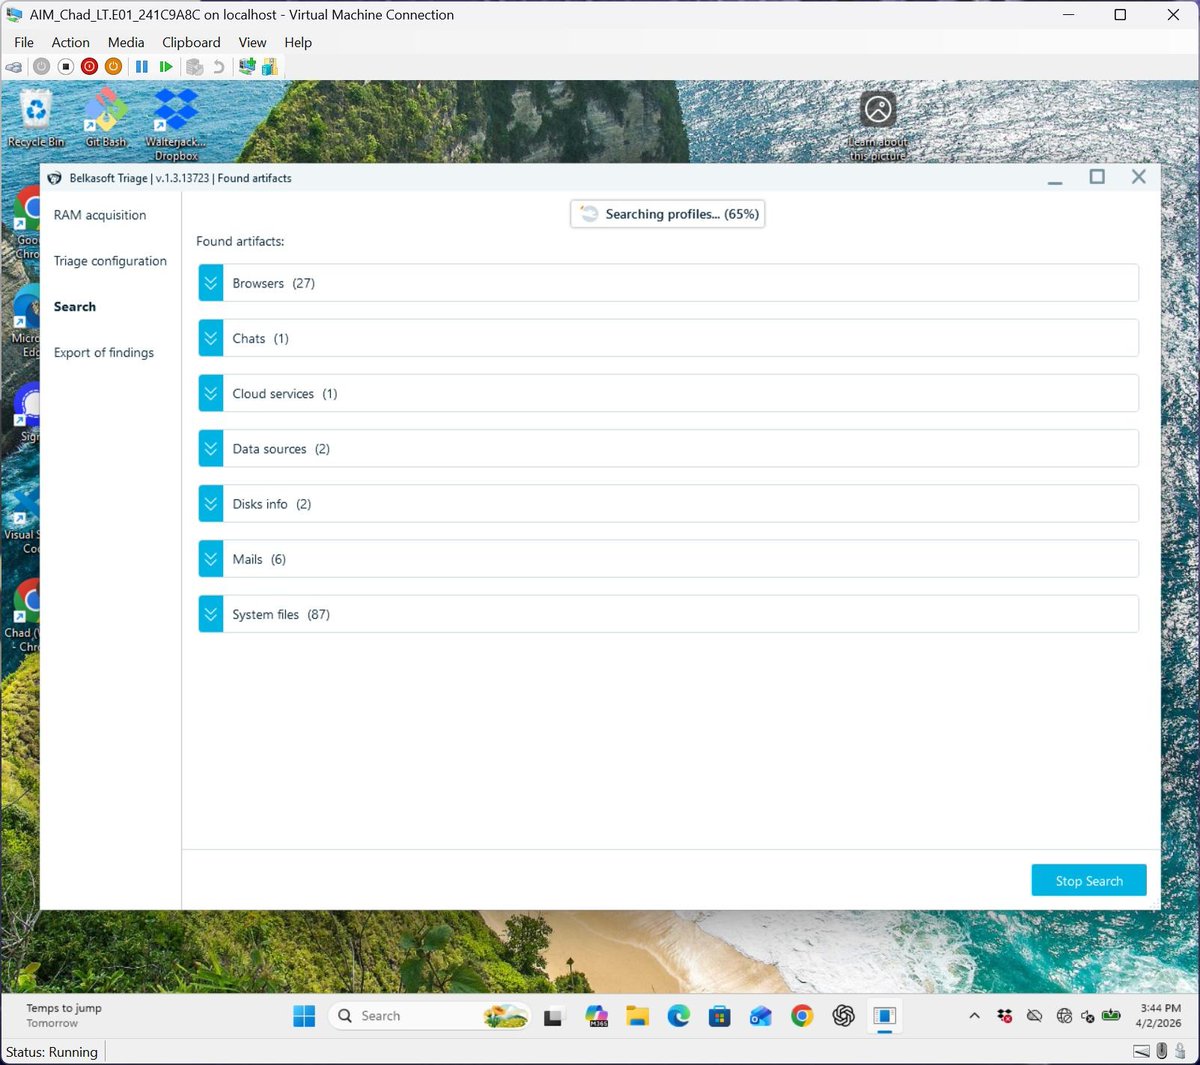Click the Ctrl+Alt+Del toolbar icon
This screenshot has height=1065, width=1200.
[14, 67]
